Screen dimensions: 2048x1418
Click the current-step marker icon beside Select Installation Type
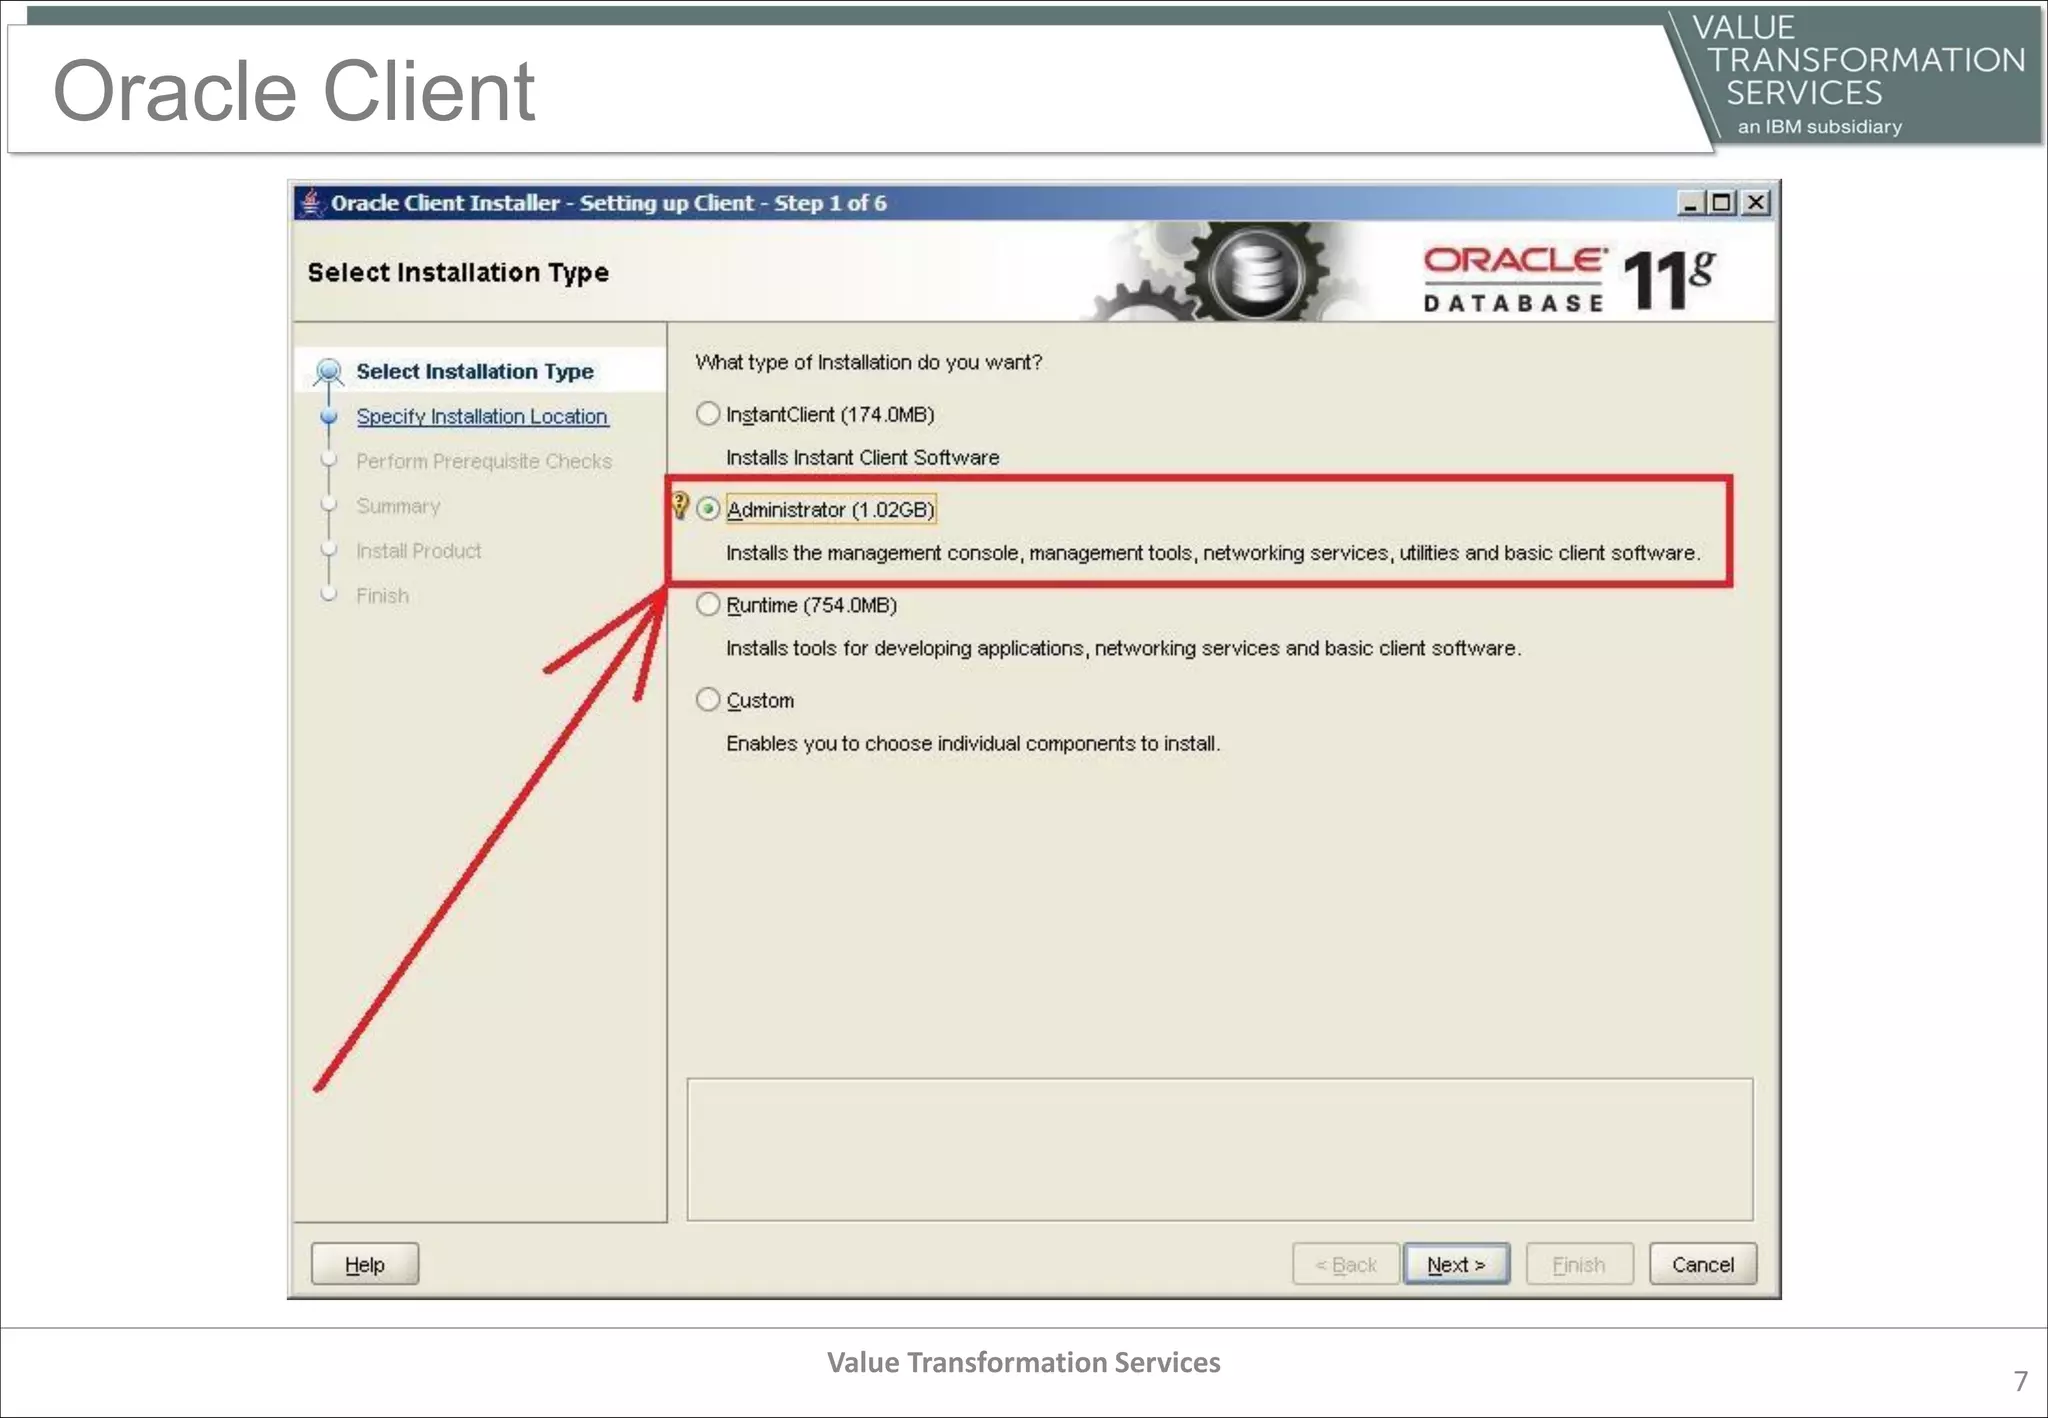(328, 372)
